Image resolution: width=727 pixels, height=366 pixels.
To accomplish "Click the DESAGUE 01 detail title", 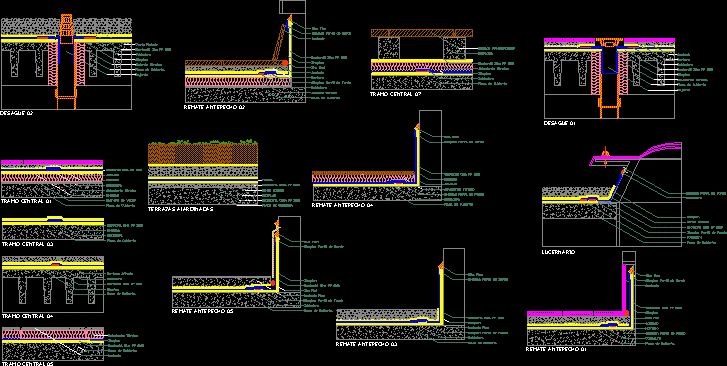I will pos(560,123).
